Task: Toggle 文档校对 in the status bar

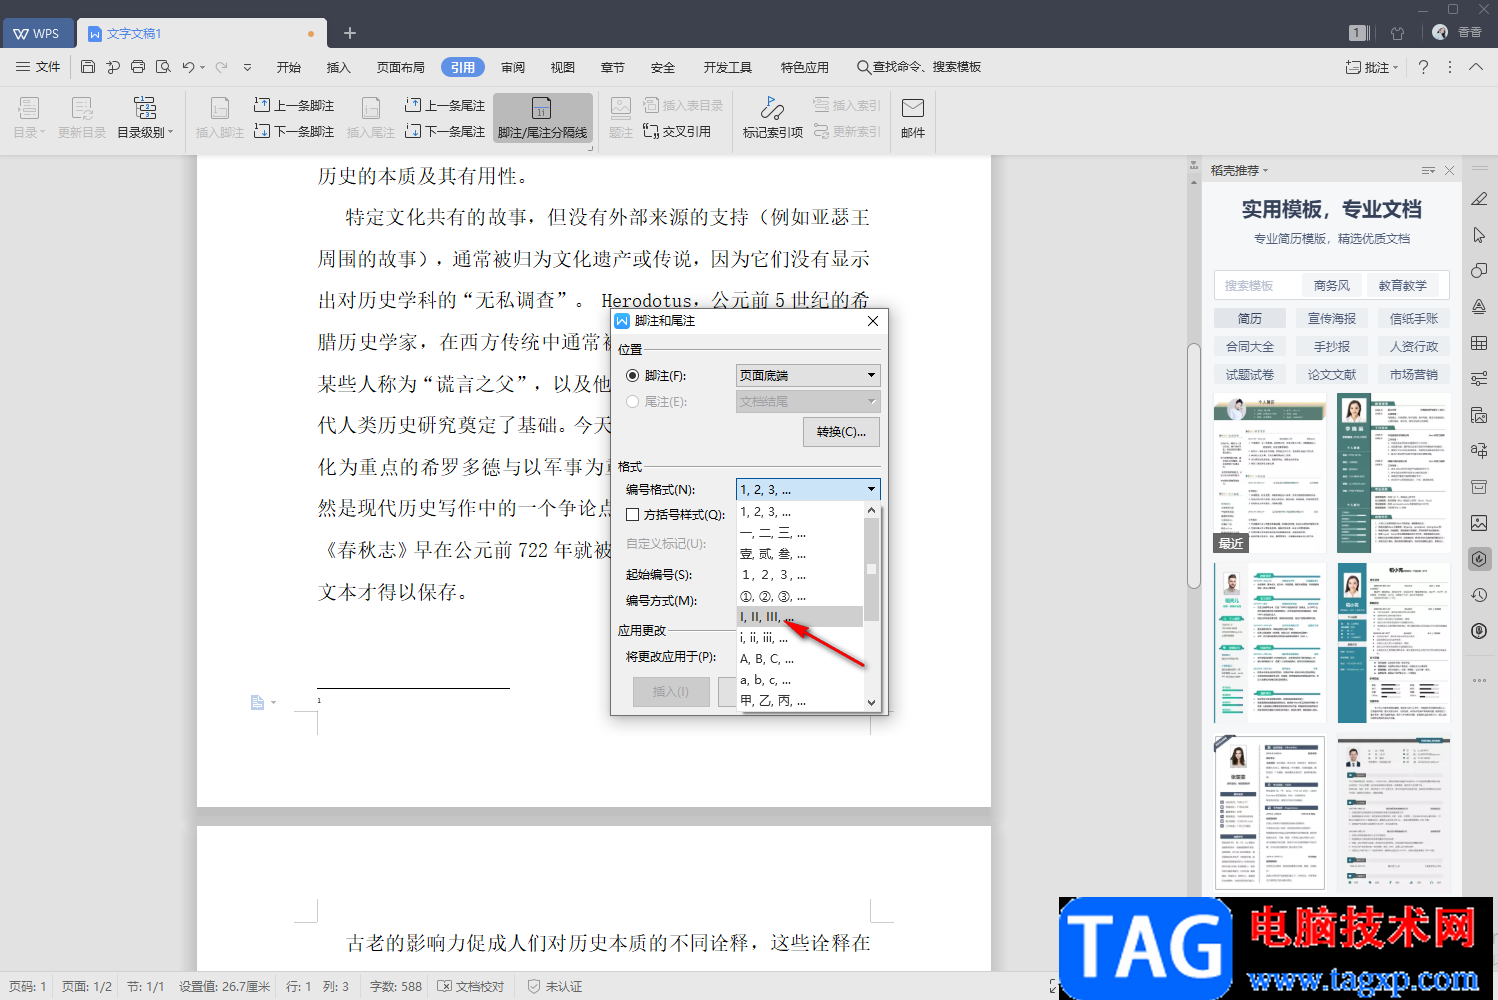Action: click(x=471, y=986)
